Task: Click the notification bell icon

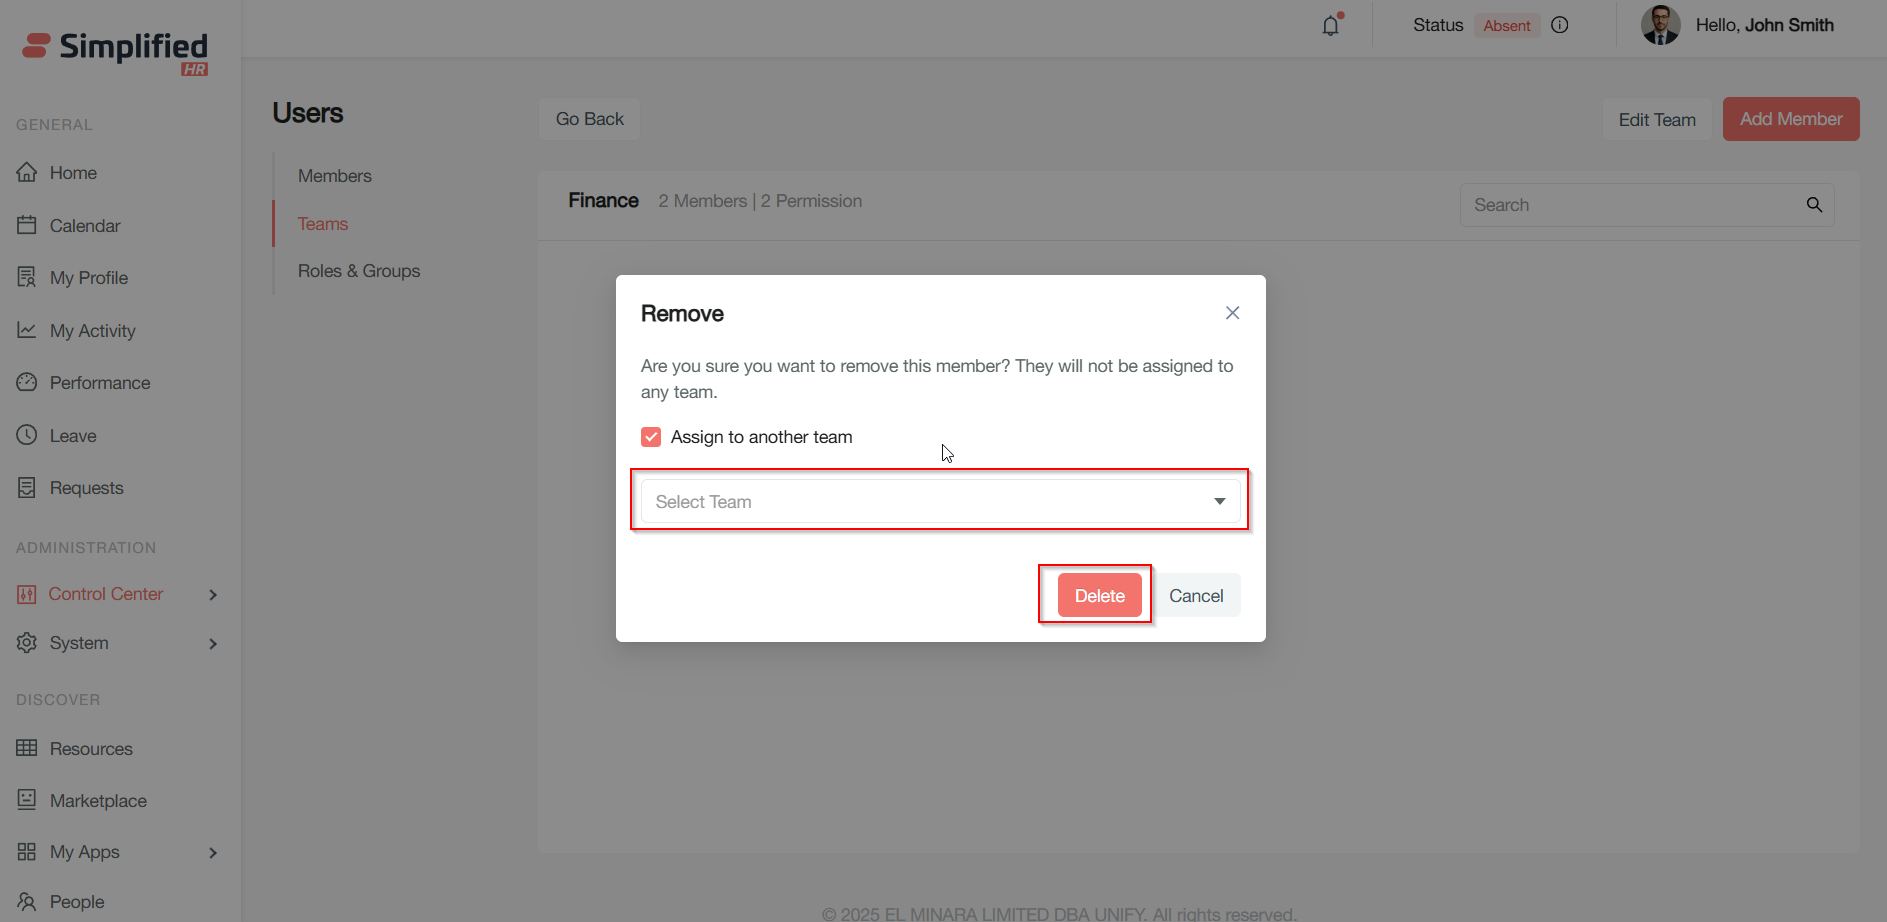Action: [1330, 26]
